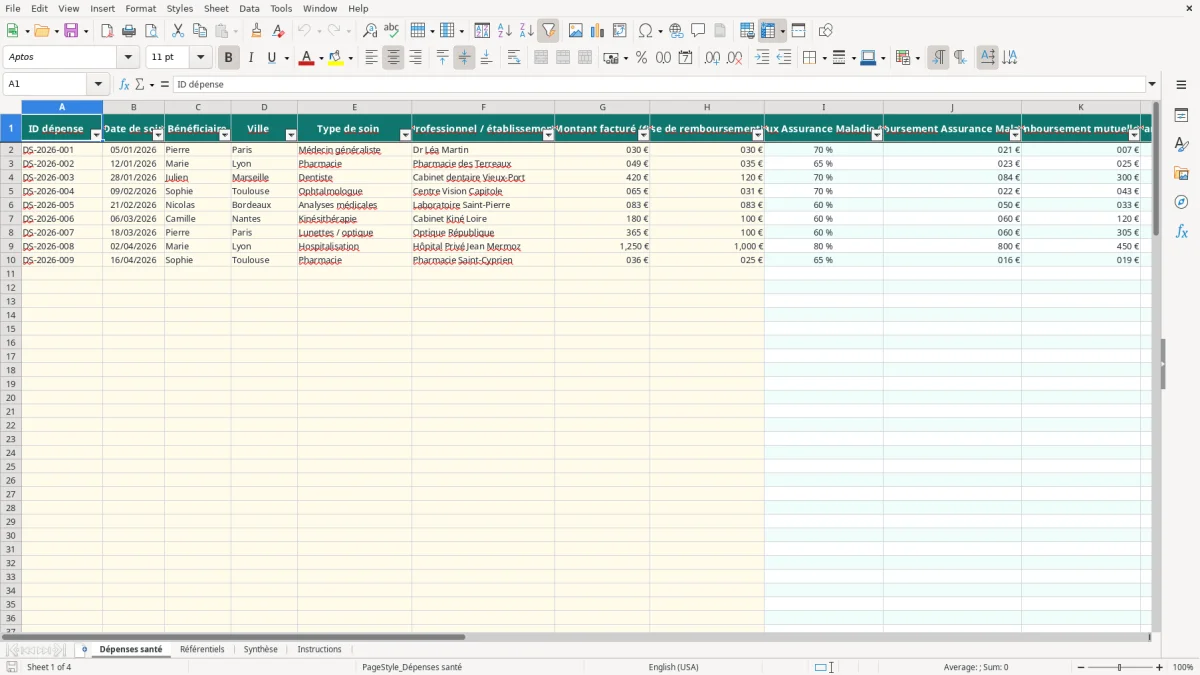Screen dimensions: 1200x675
Task: Click the Save document icon
Action: 71,31
